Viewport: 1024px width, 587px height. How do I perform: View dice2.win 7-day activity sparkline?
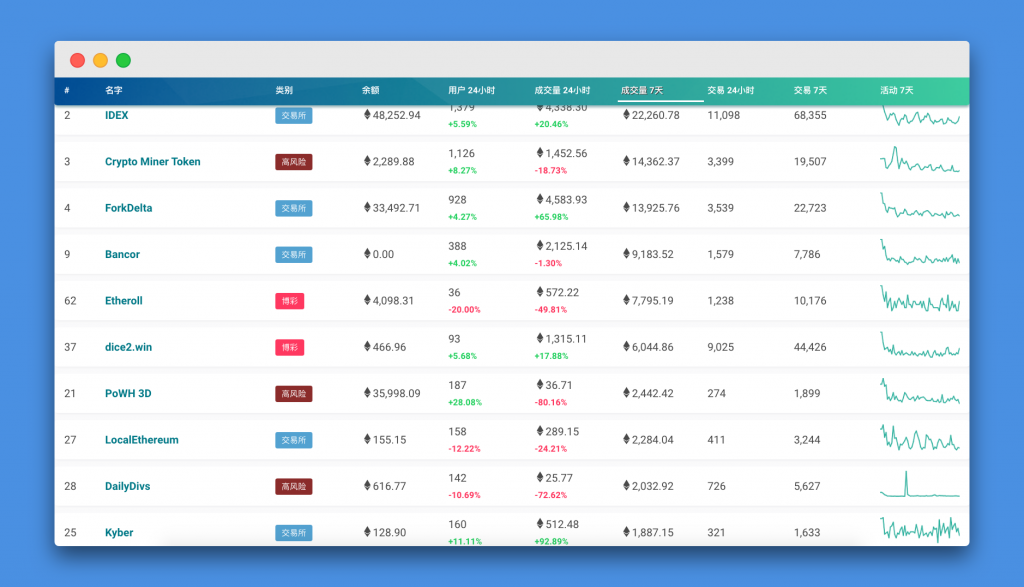[920, 345]
